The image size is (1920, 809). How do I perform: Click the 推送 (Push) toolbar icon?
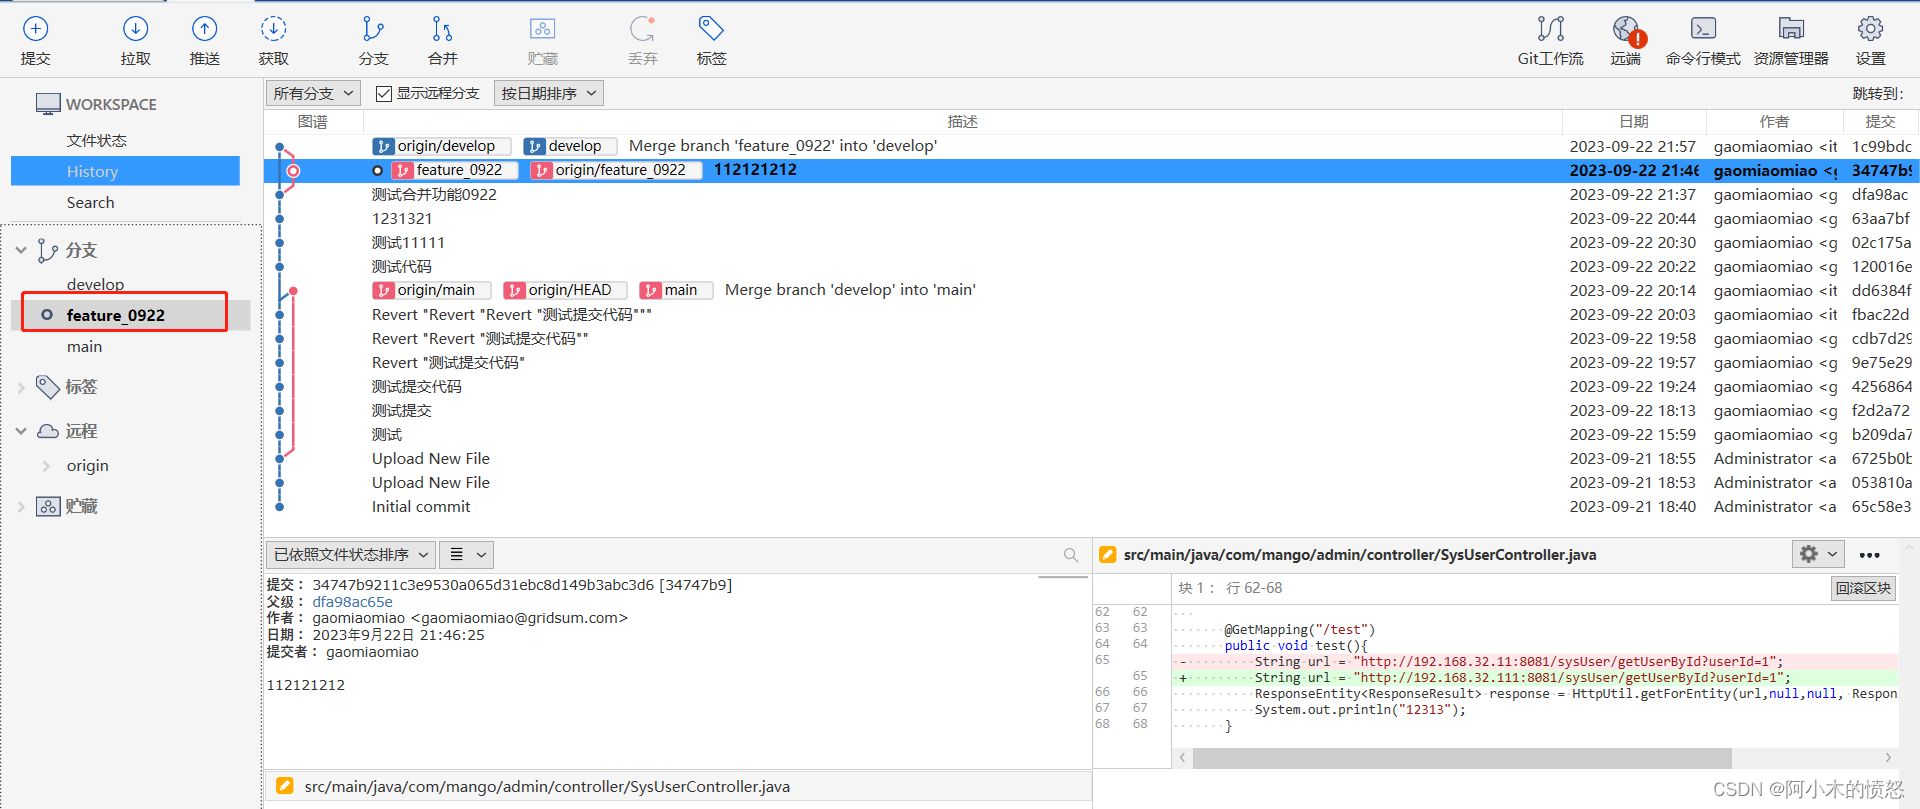(x=204, y=30)
